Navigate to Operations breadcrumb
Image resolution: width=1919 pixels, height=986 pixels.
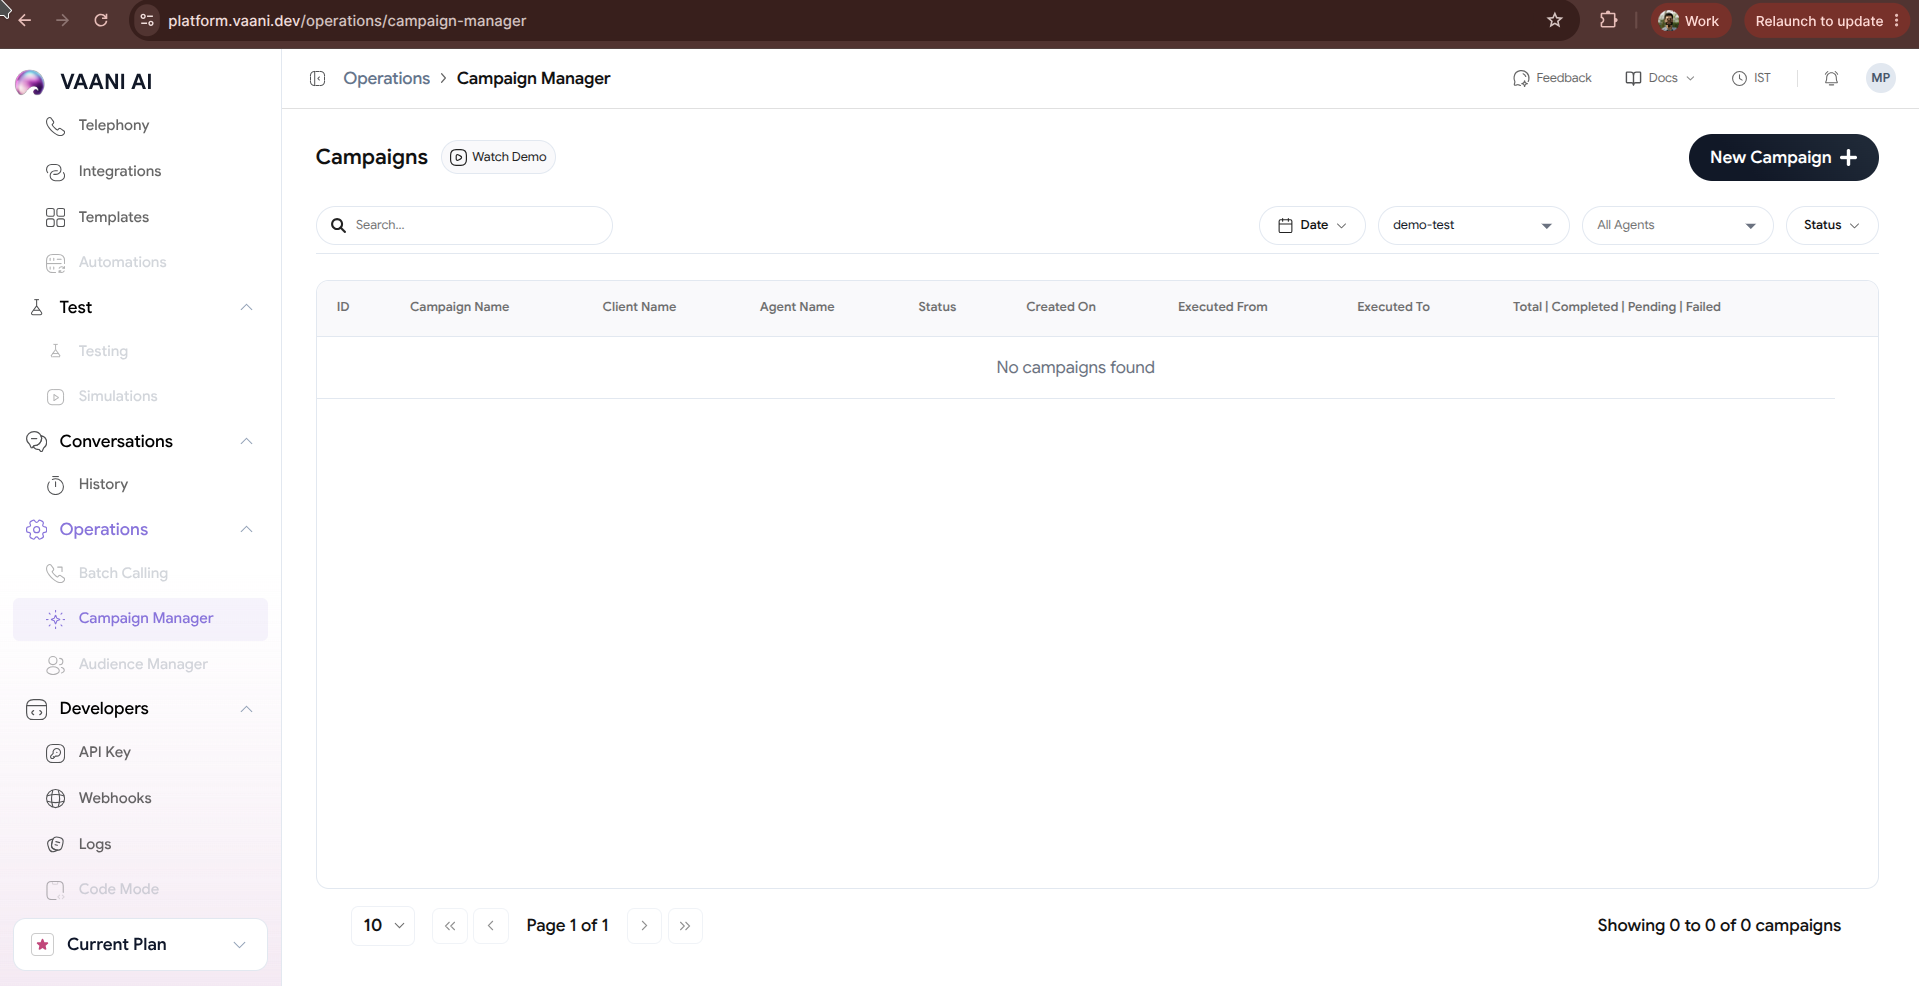coord(386,78)
